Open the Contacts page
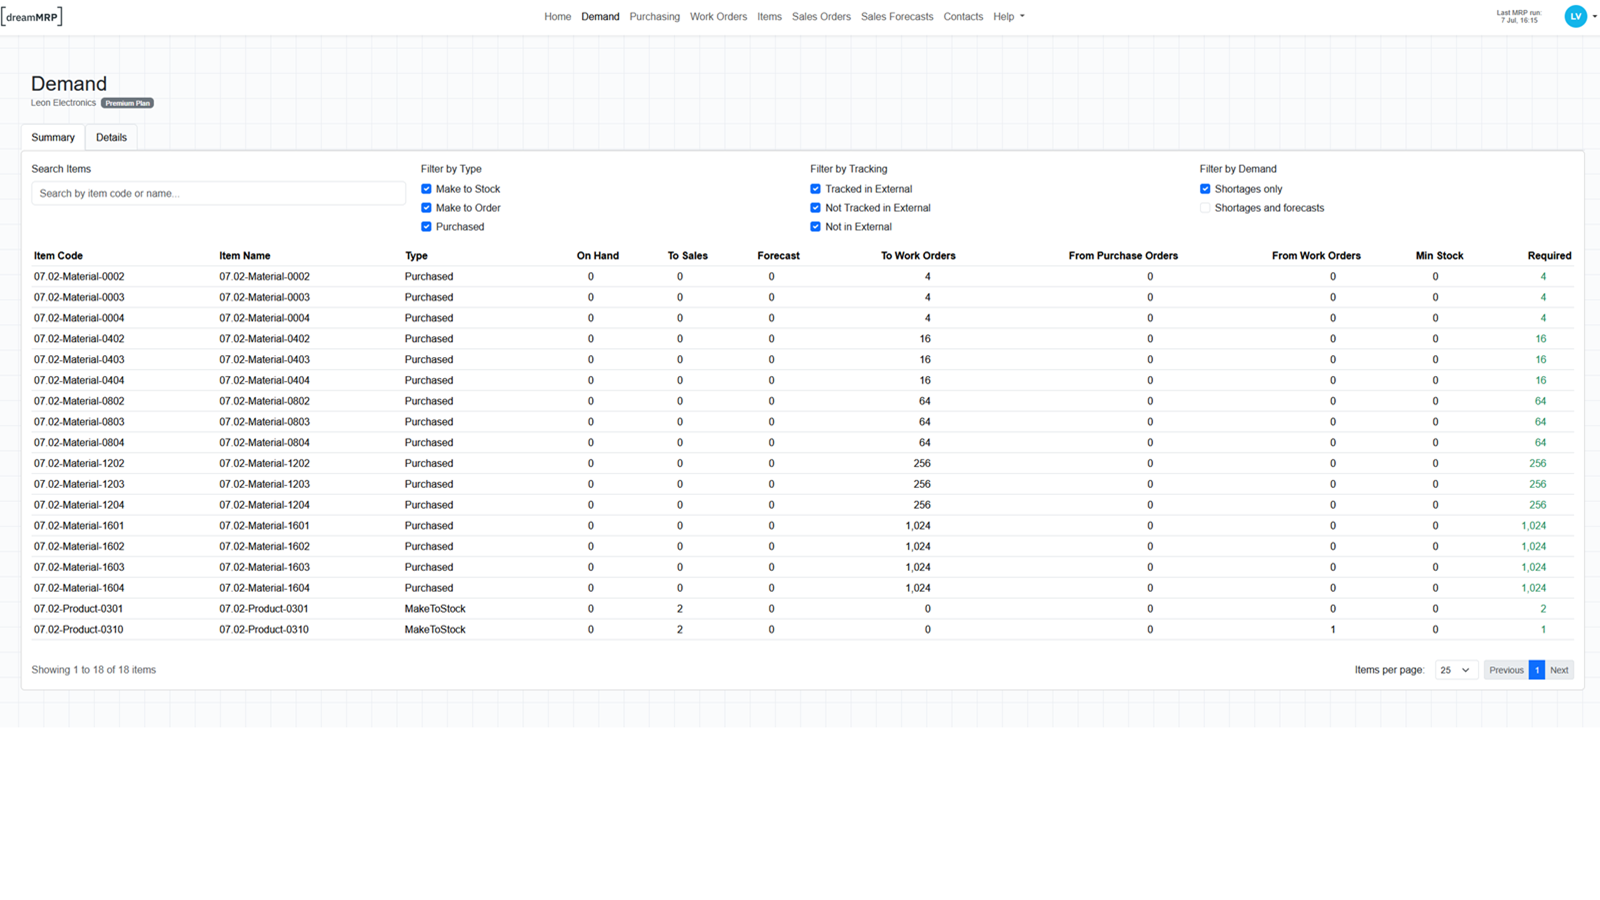Image resolution: width=1600 pixels, height=900 pixels. pos(963,17)
